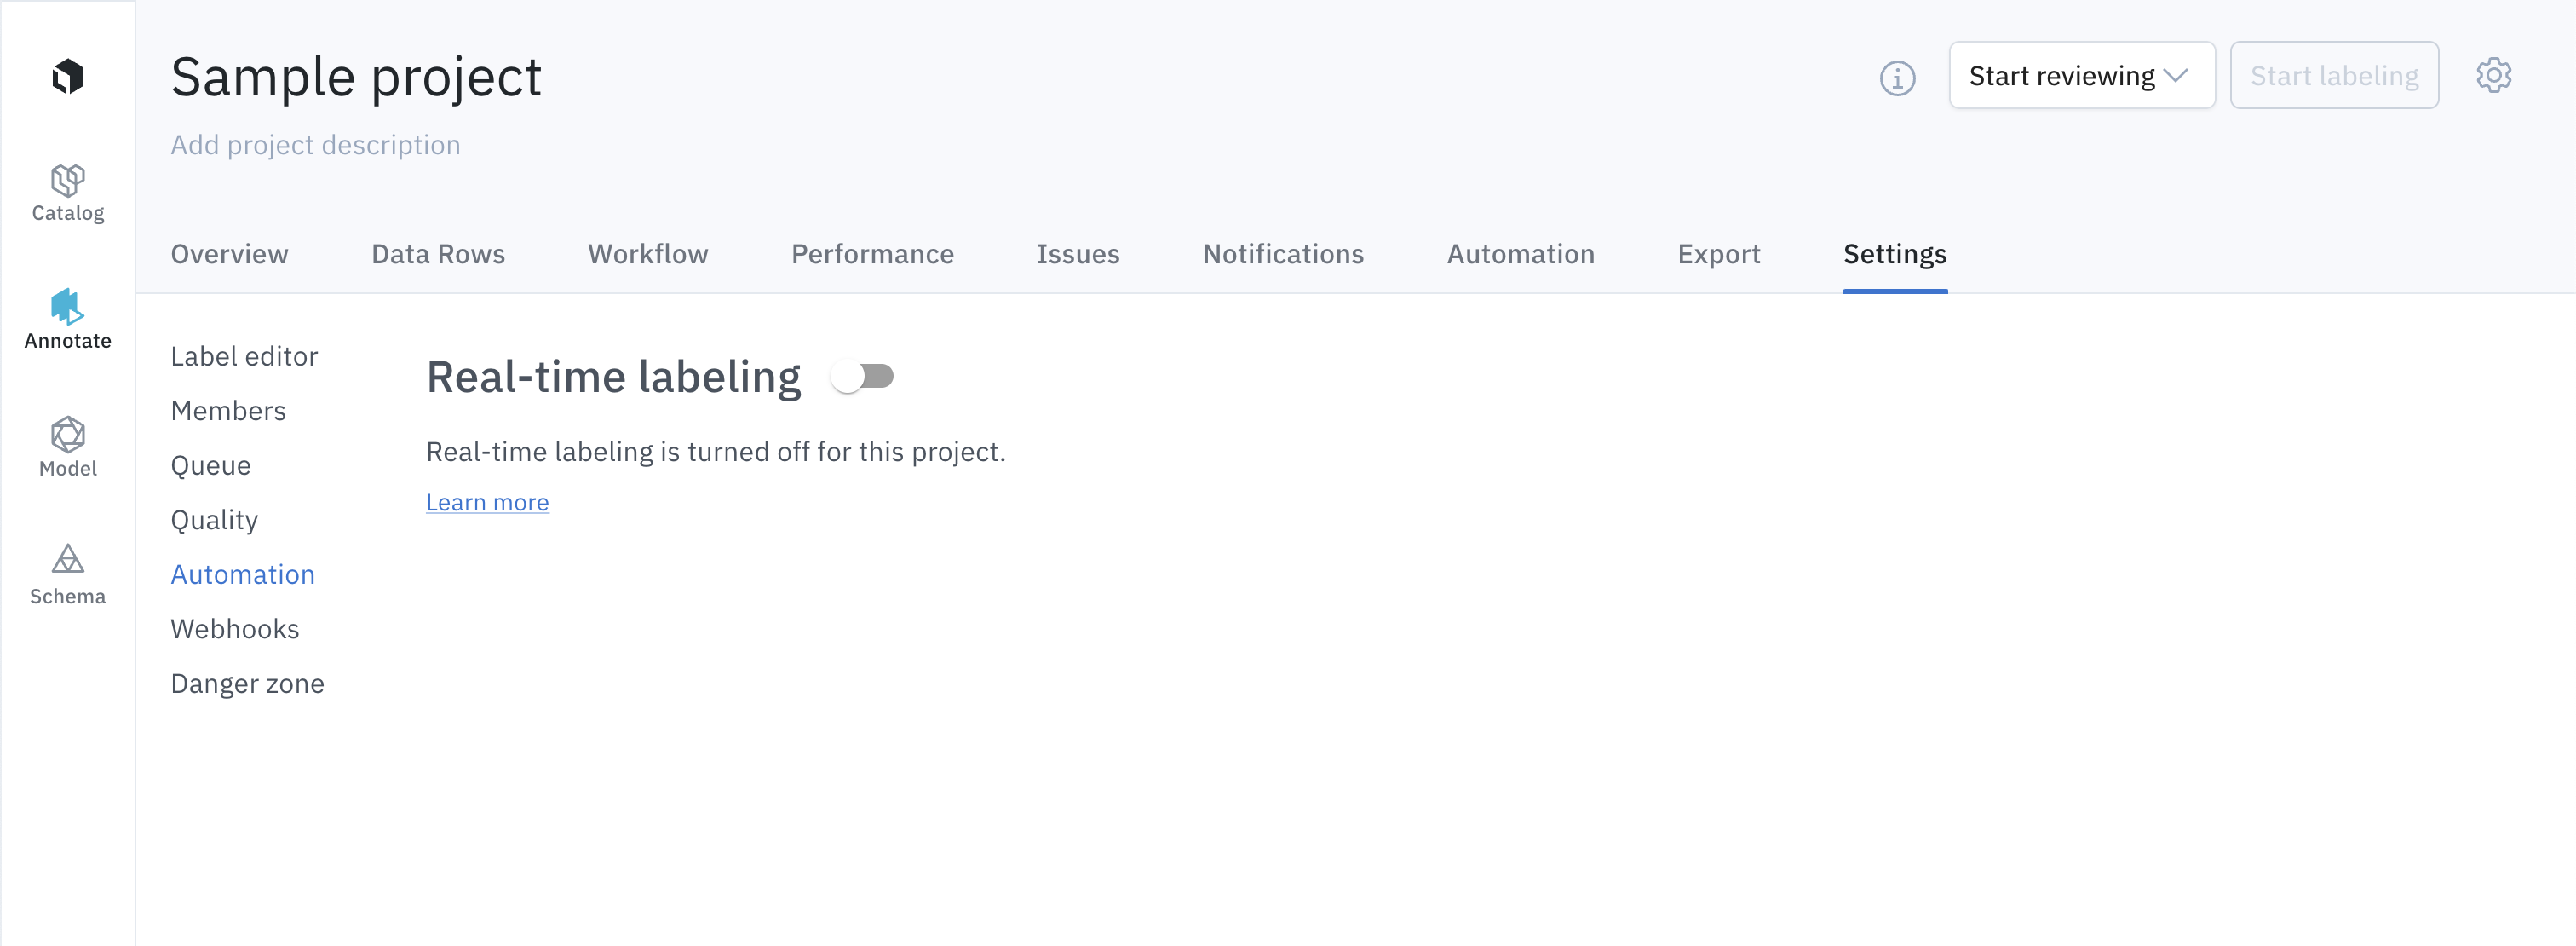Select Danger zone settings section

tap(247, 683)
